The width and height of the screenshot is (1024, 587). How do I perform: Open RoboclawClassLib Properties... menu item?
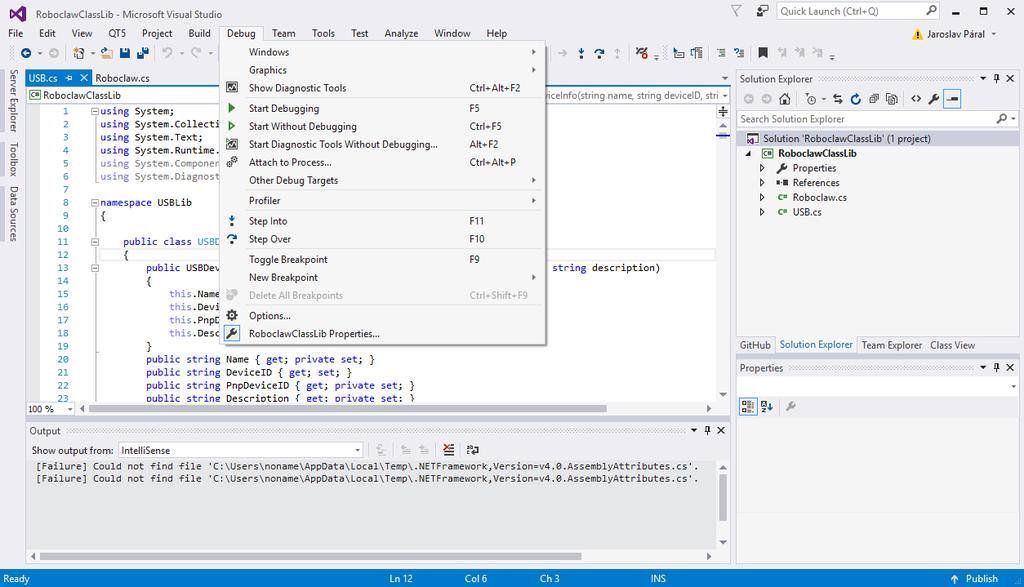click(383, 334)
